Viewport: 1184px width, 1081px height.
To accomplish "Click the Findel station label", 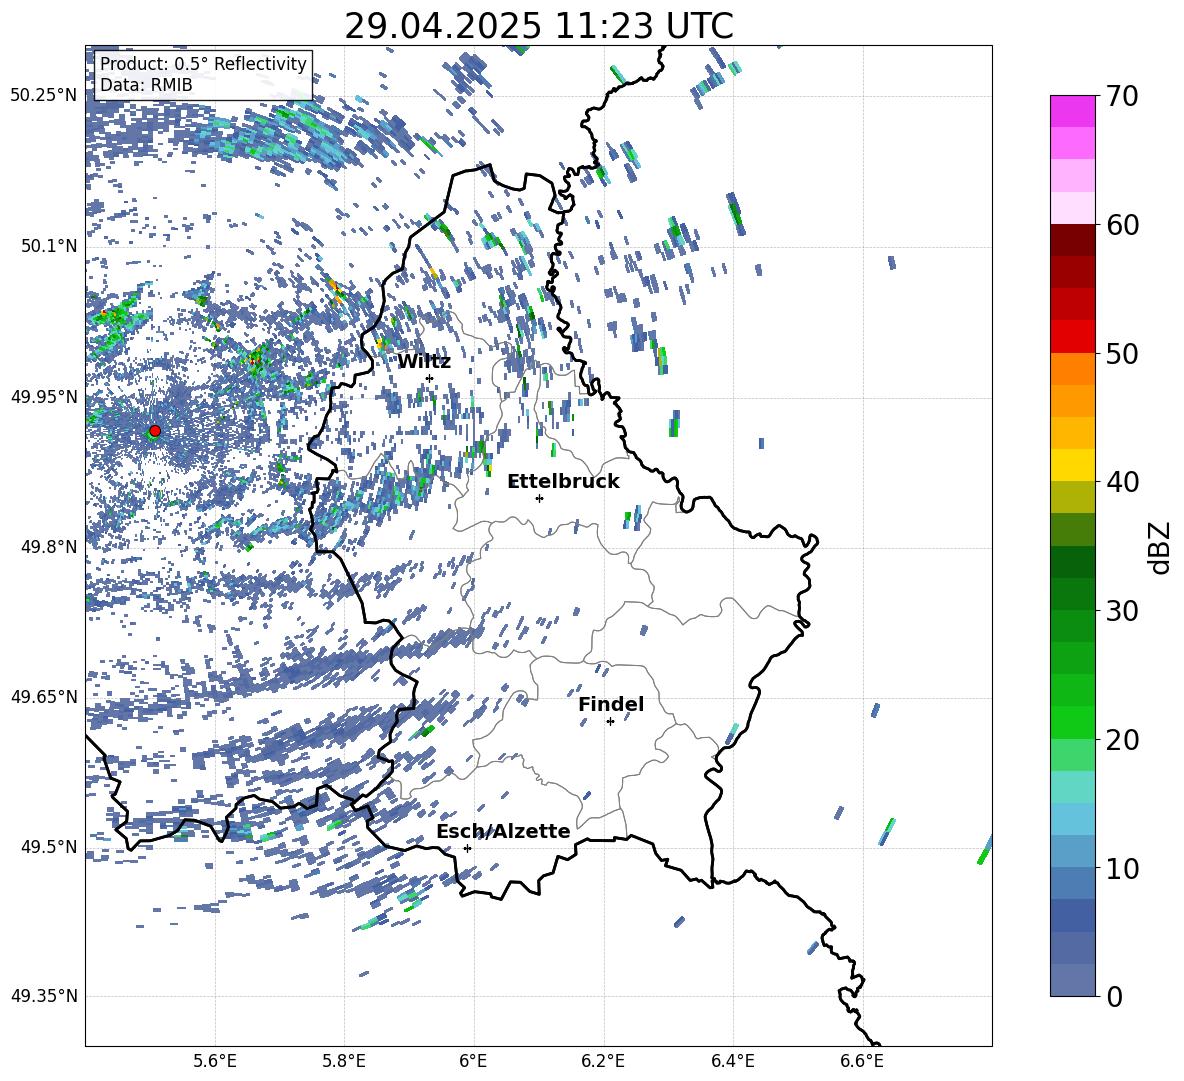I will pyautogui.click(x=611, y=704).
